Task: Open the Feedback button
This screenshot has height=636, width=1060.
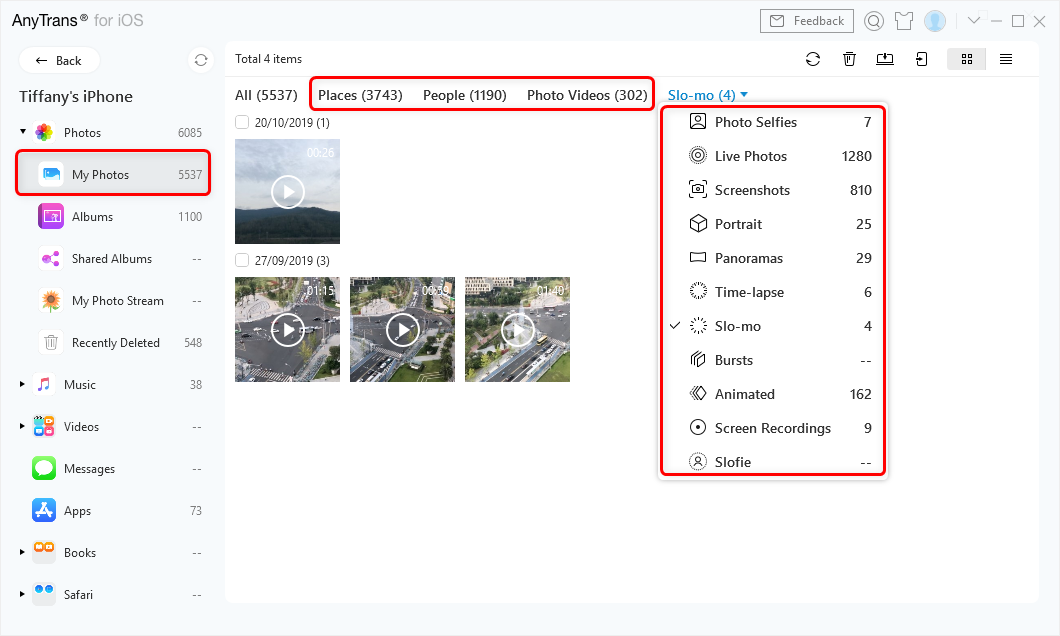Action: pyautogui.click(x=808, y=21)
